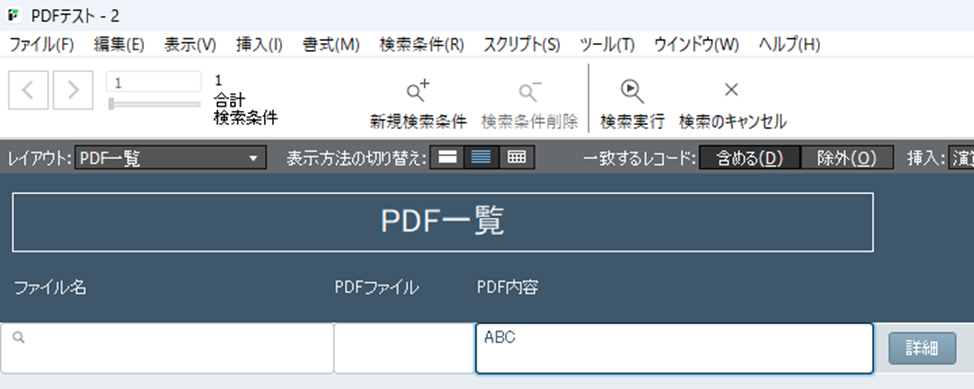The image size is (974, 389).
Task: Open the ファイル(F) menu
Action: pyautogui.click(x=42, y=45)
